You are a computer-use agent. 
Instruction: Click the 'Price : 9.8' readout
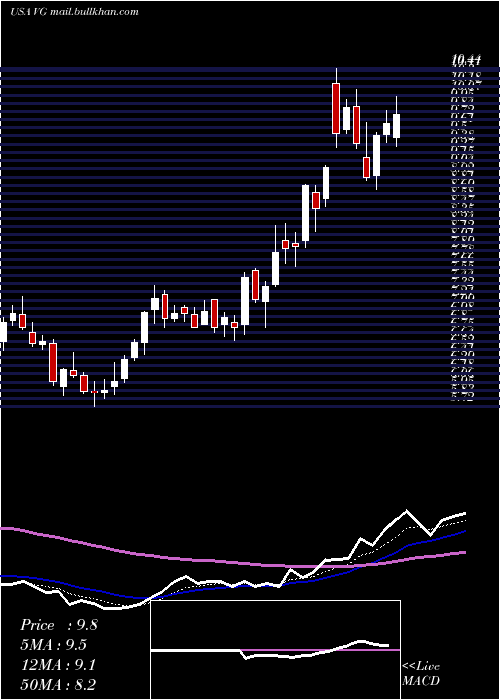coord(58,625)
